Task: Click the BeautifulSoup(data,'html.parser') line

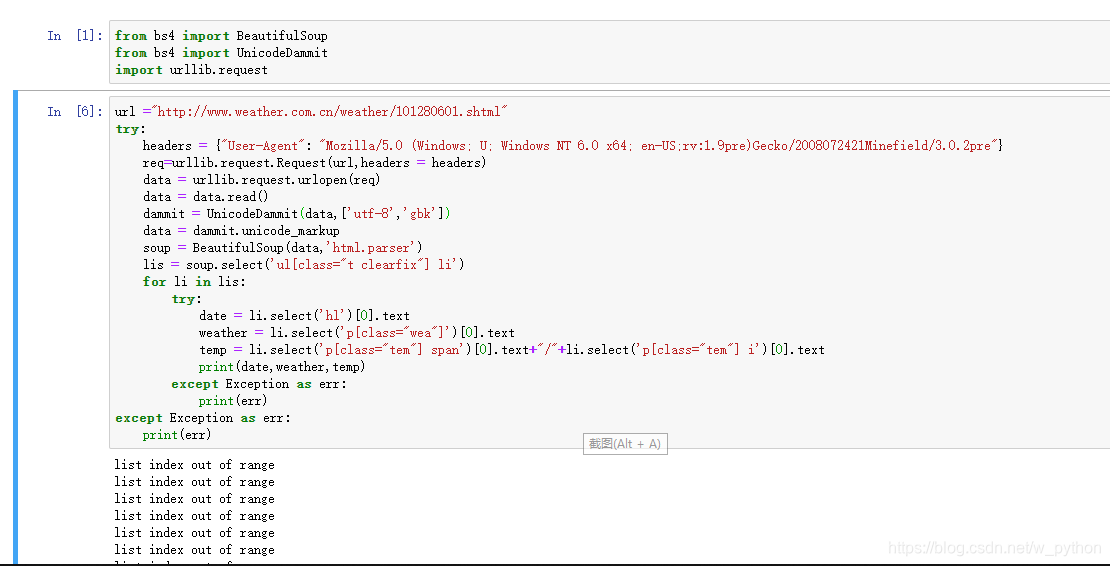Action: [x=282, y=248]
